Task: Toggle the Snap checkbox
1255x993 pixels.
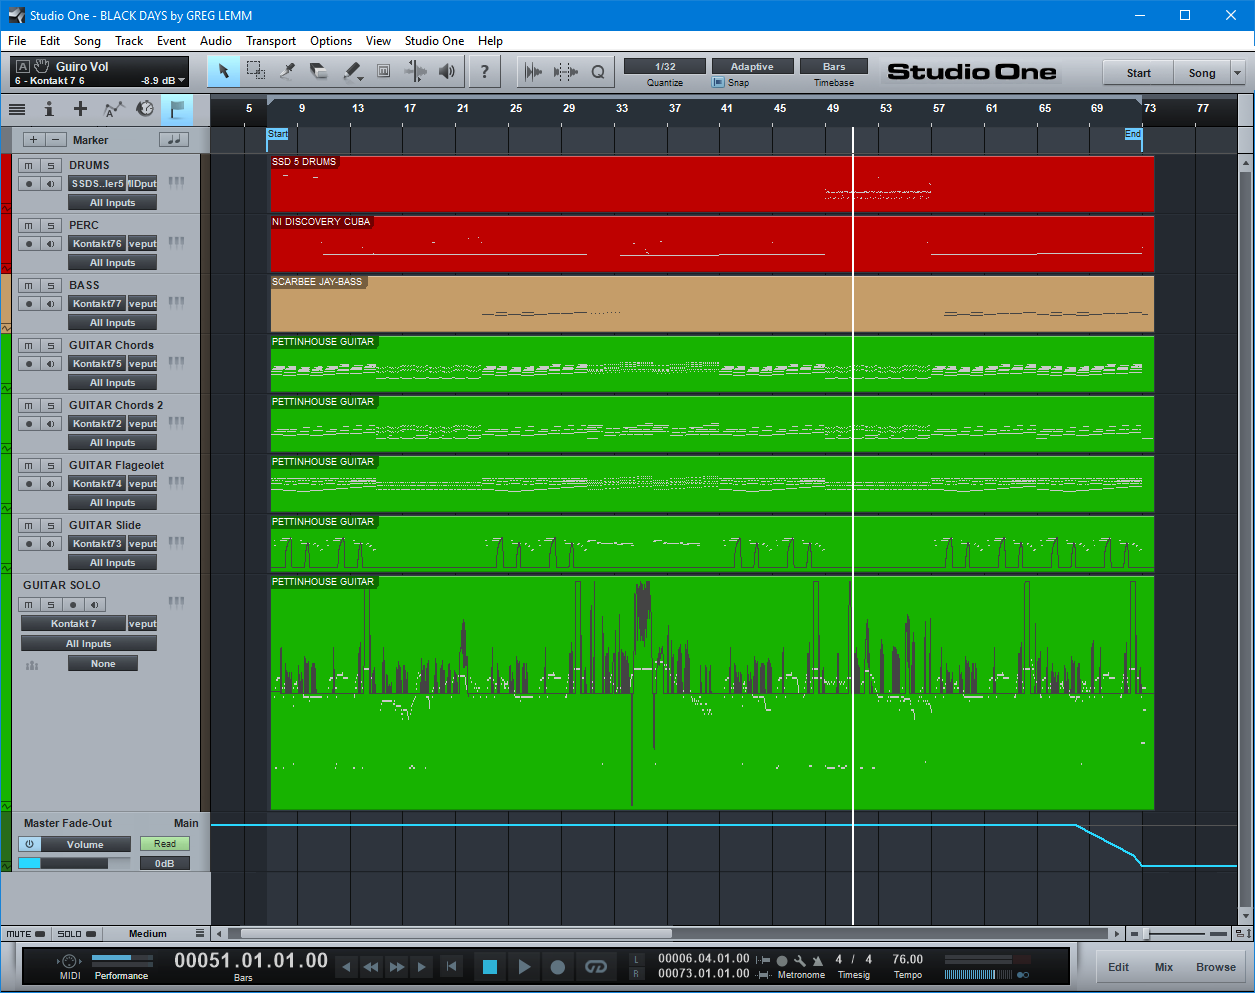Action: (x=718, y=83)
